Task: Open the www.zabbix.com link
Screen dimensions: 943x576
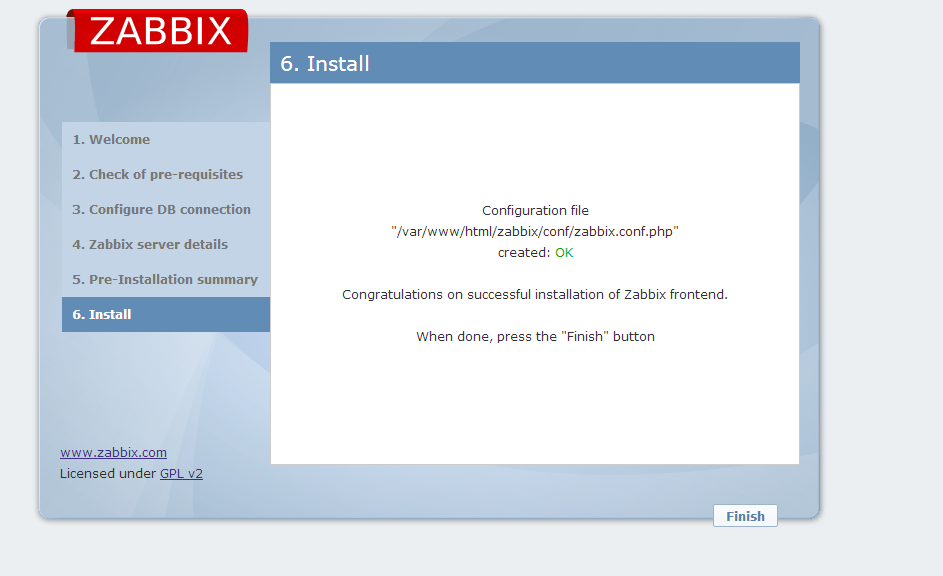Action: pyautogui.click(x=113, y=452)
